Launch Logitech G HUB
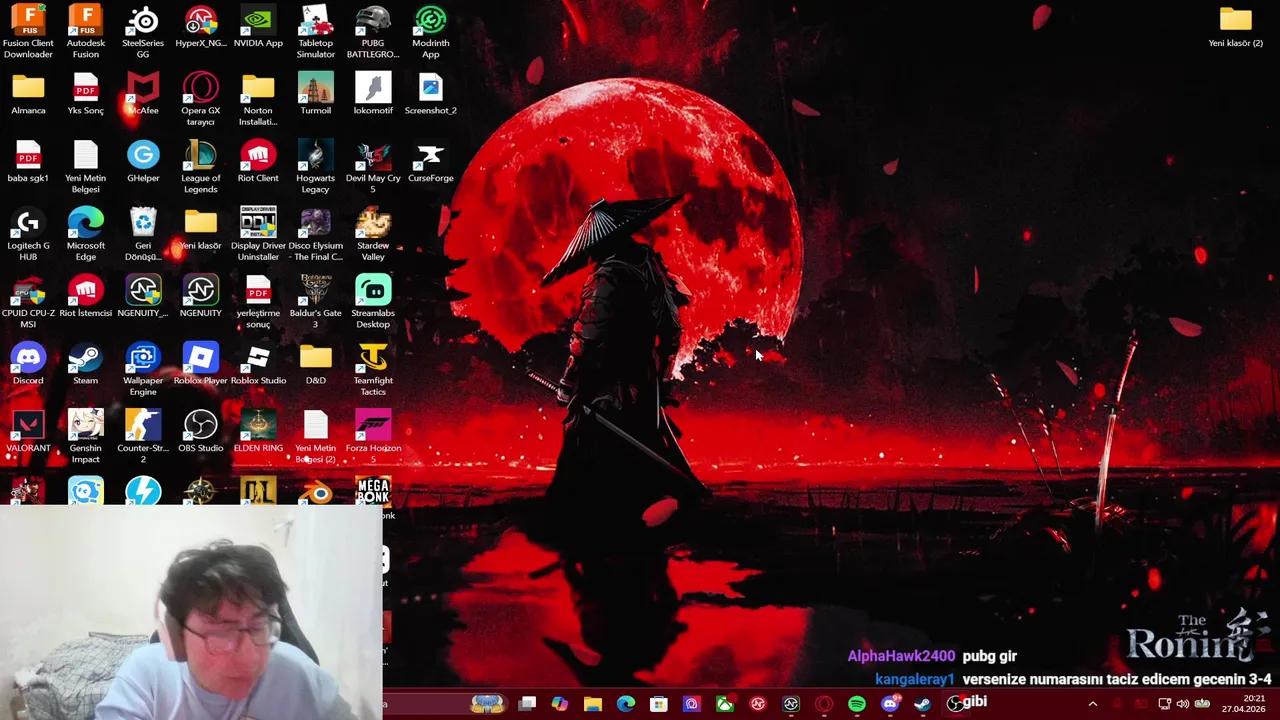 click(x=28, y=234)
